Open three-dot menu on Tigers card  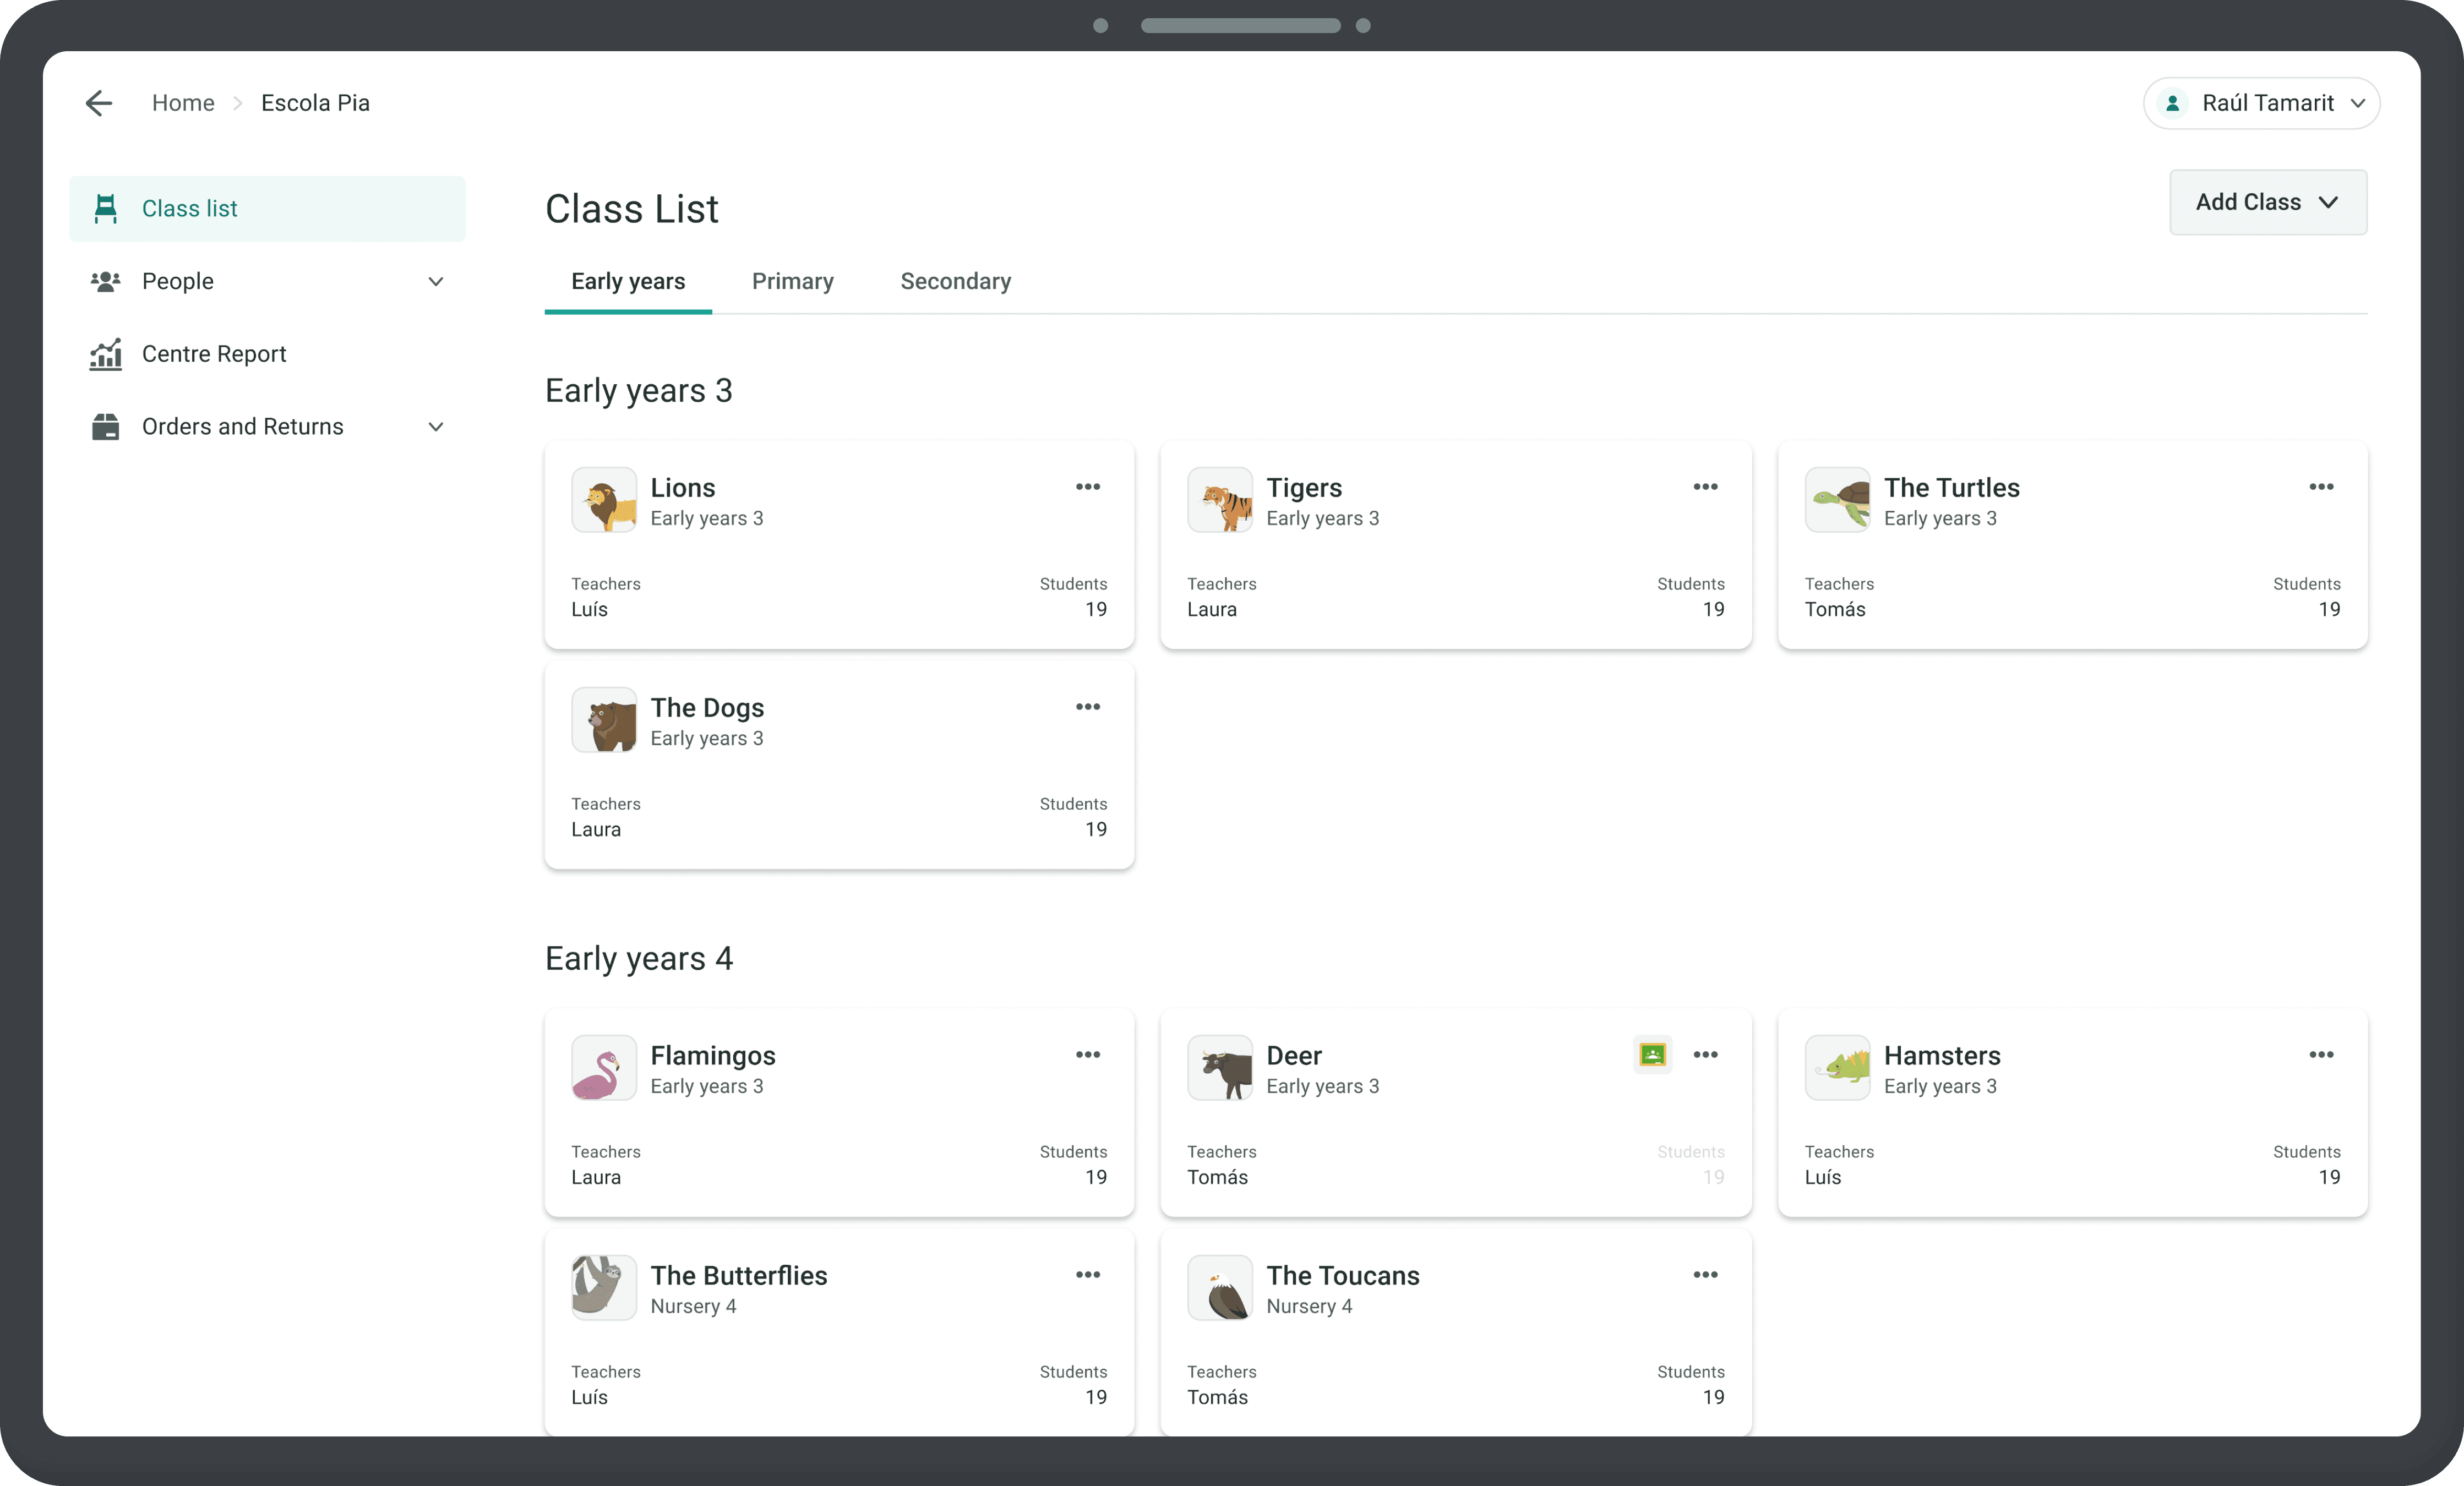(1705, 487)
